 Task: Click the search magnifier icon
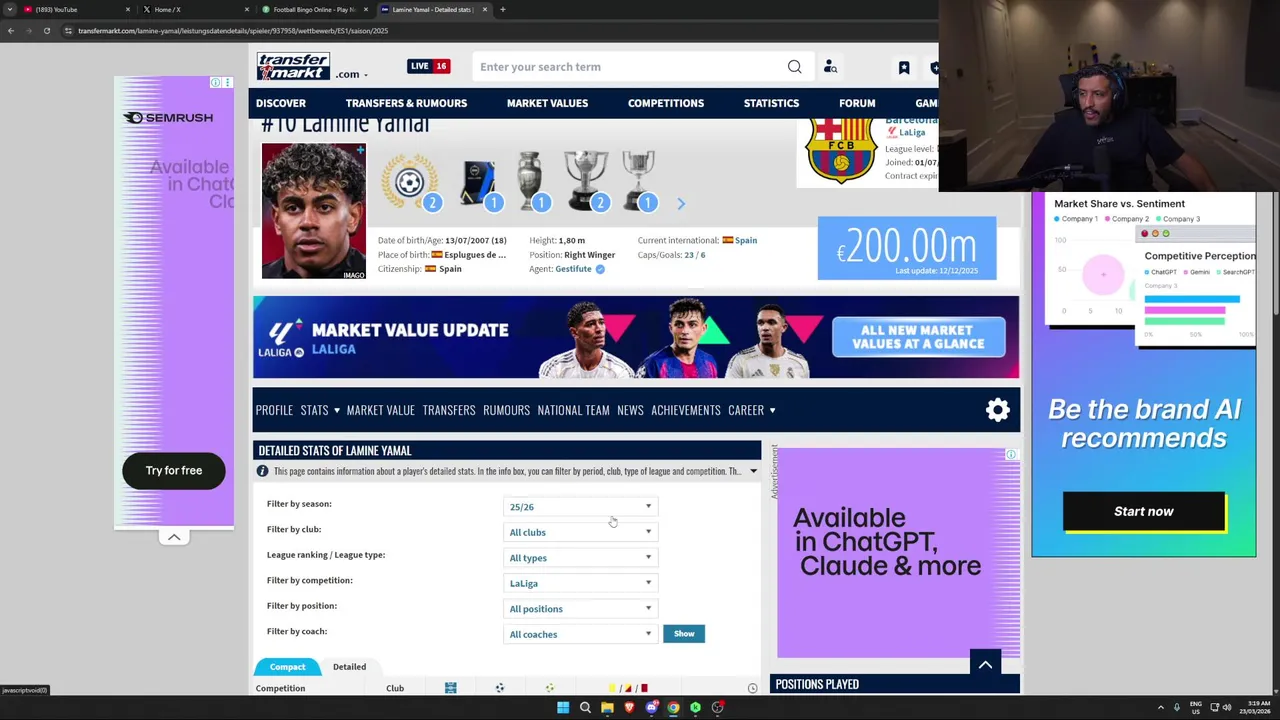coord(794,67)
